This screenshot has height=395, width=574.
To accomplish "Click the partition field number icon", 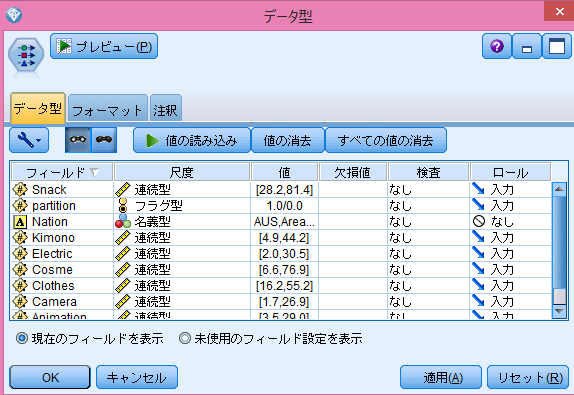I will pos(20,206).
